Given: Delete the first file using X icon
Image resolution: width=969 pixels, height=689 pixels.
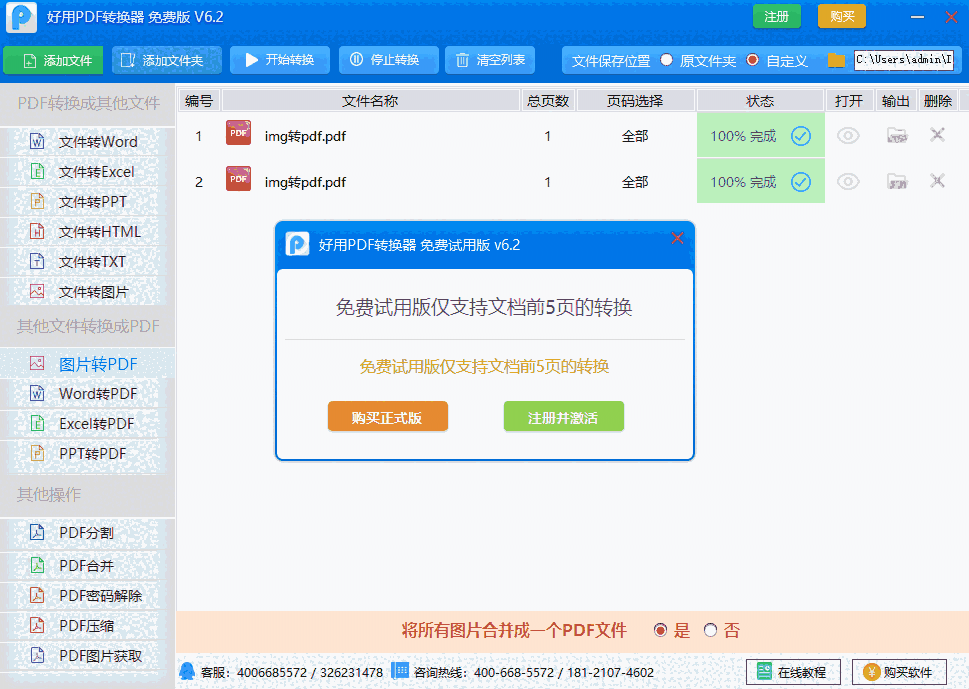Looking at the screenshot, I should point(937,135).
